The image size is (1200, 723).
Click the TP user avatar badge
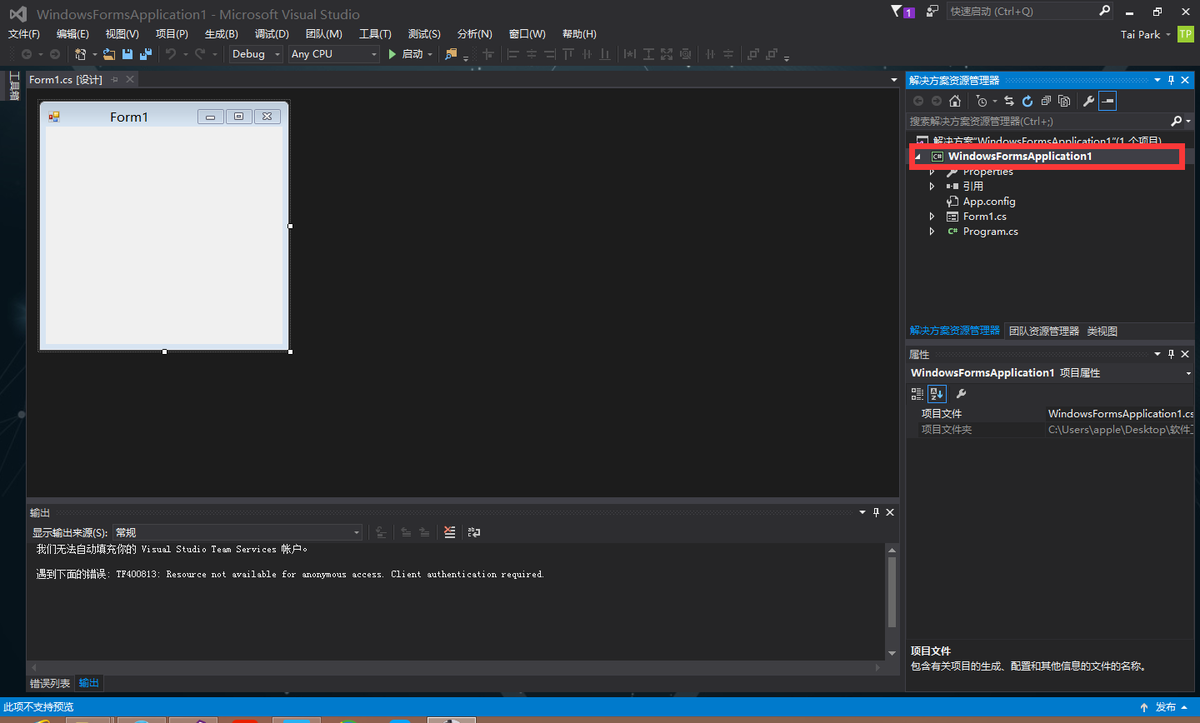coord(1185,34)
